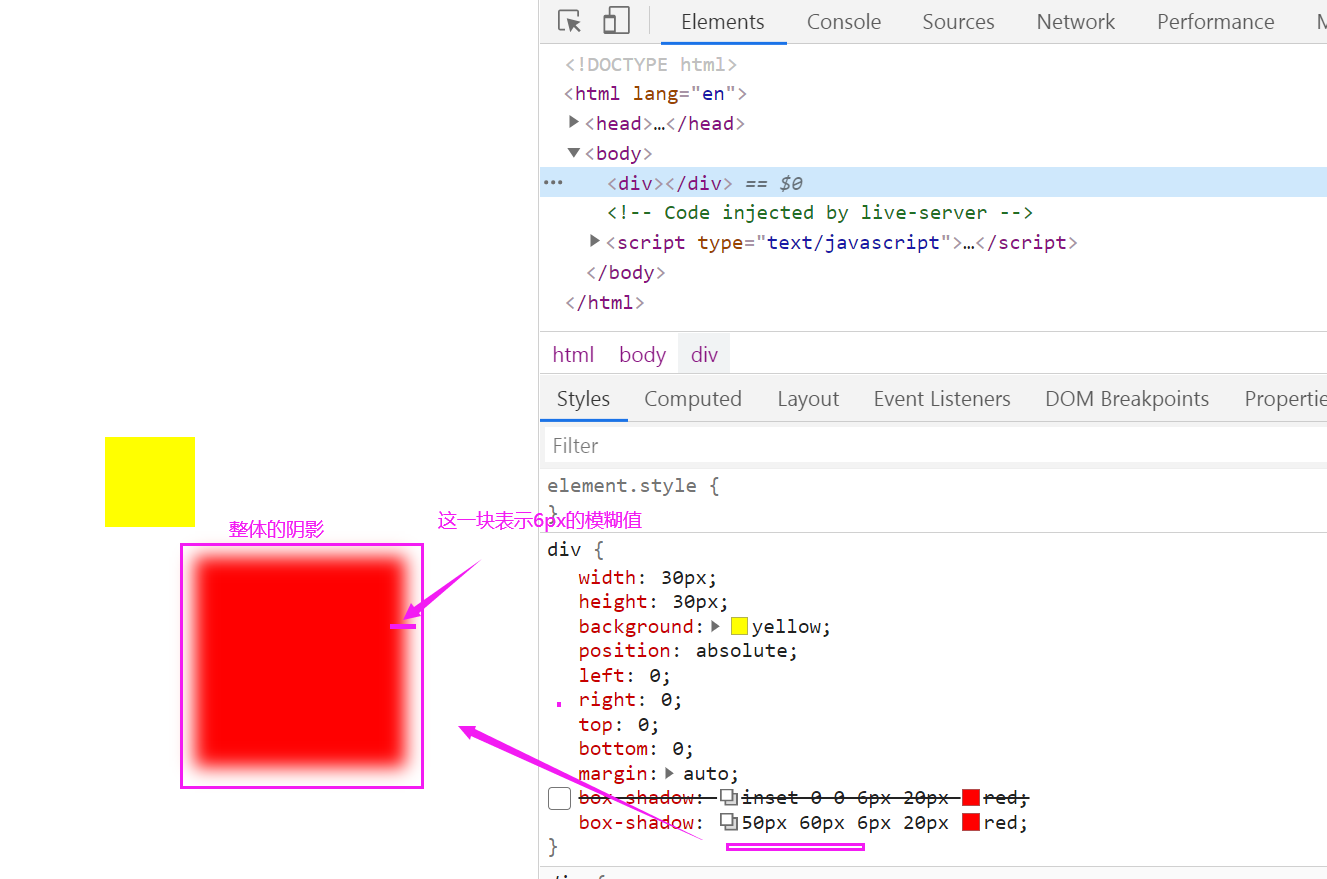Screen dimensions: 1327x879
Task: Select the Styles pane tab
Action: point(583,399)
